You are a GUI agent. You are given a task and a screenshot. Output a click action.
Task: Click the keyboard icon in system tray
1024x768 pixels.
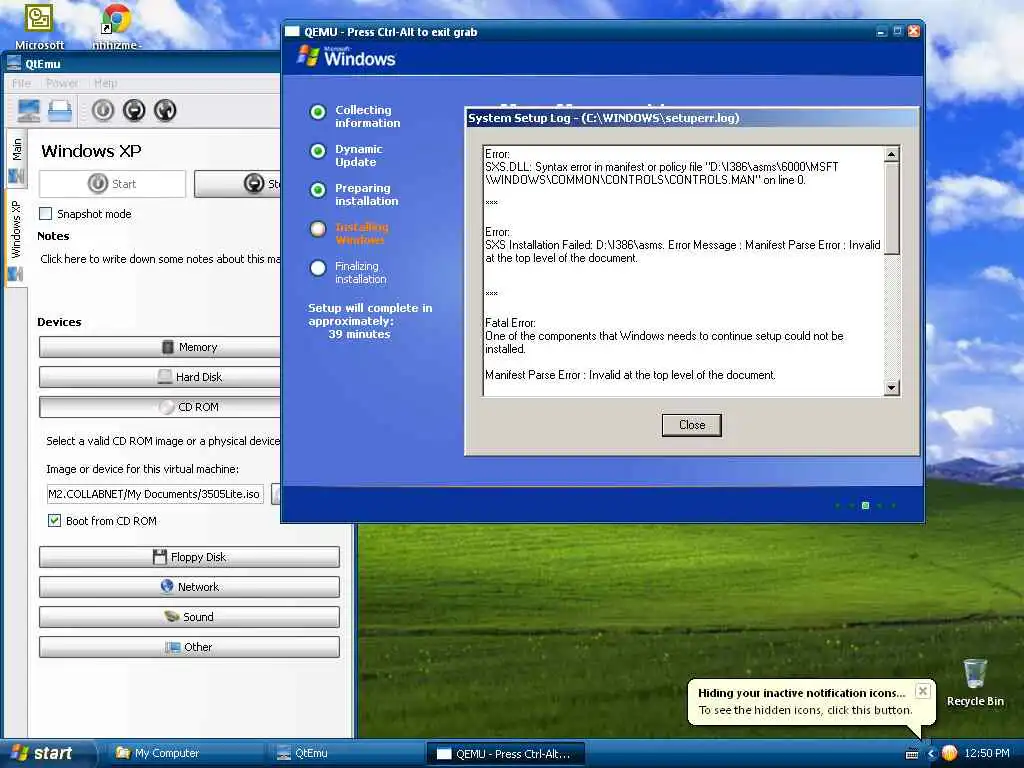[912, 754]
